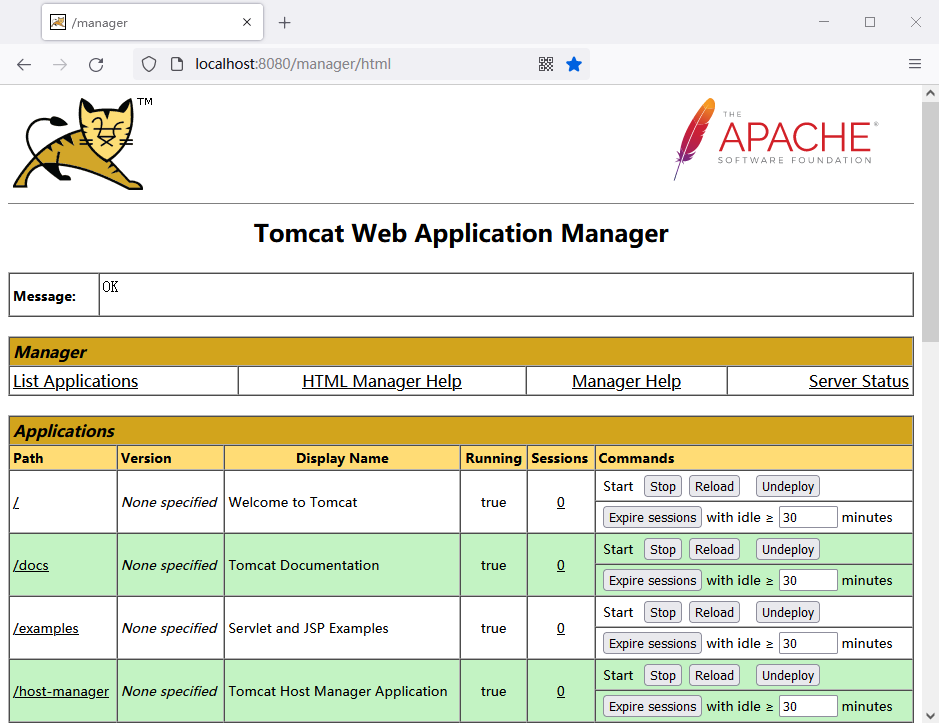Expire sessions for /docs application
The height and width of the screenshot is (723, 939).
(x=652, y=580)
